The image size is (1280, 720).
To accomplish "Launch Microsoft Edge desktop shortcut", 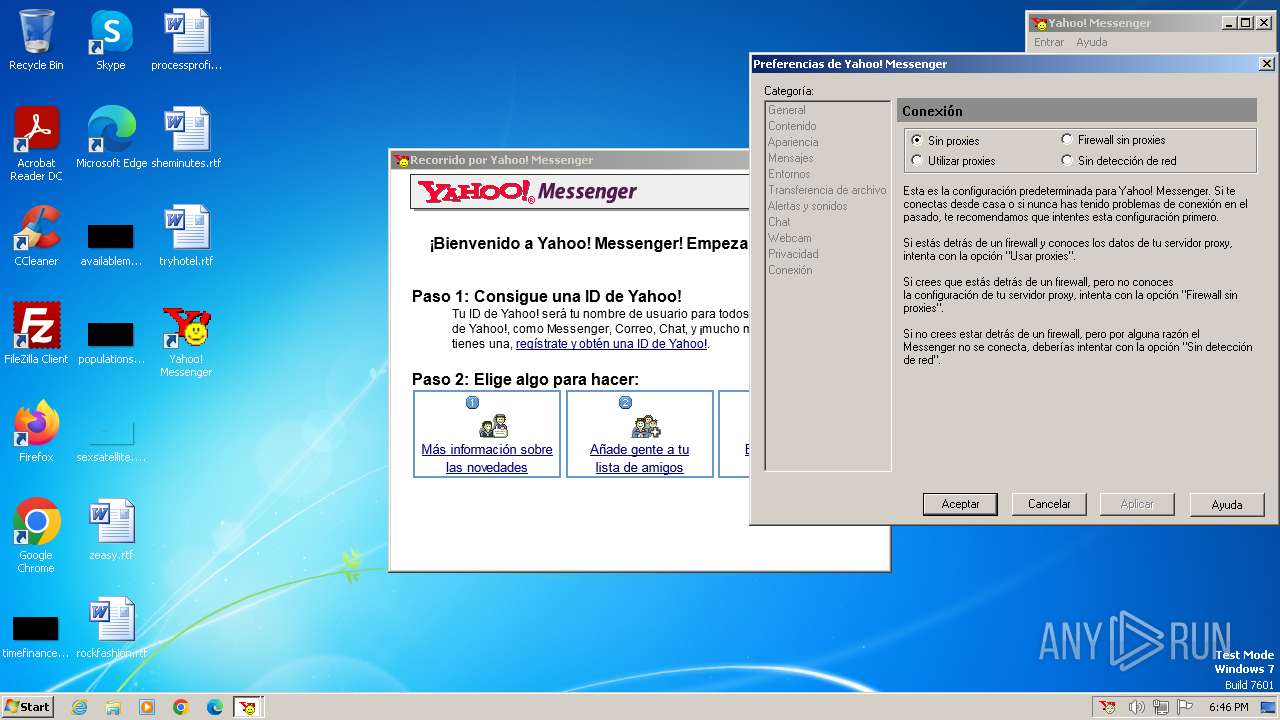I will (111, 137).
